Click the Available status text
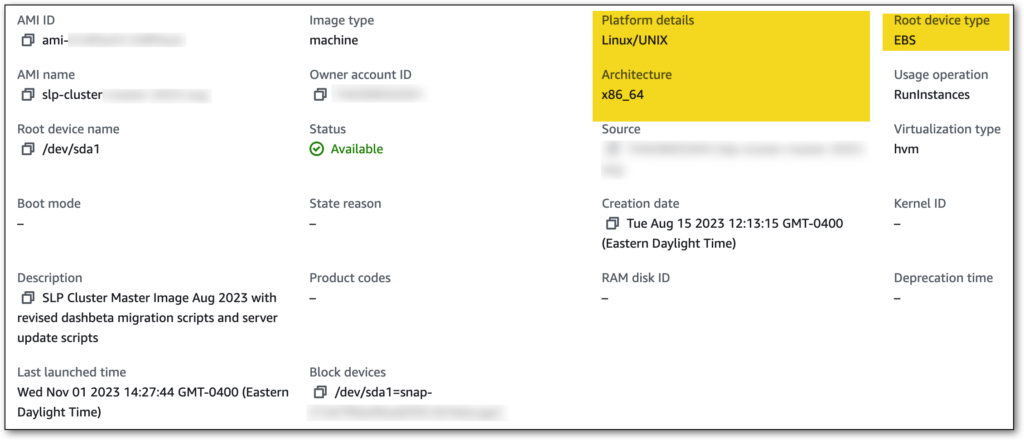The image size is (1024, 440). 356,149
